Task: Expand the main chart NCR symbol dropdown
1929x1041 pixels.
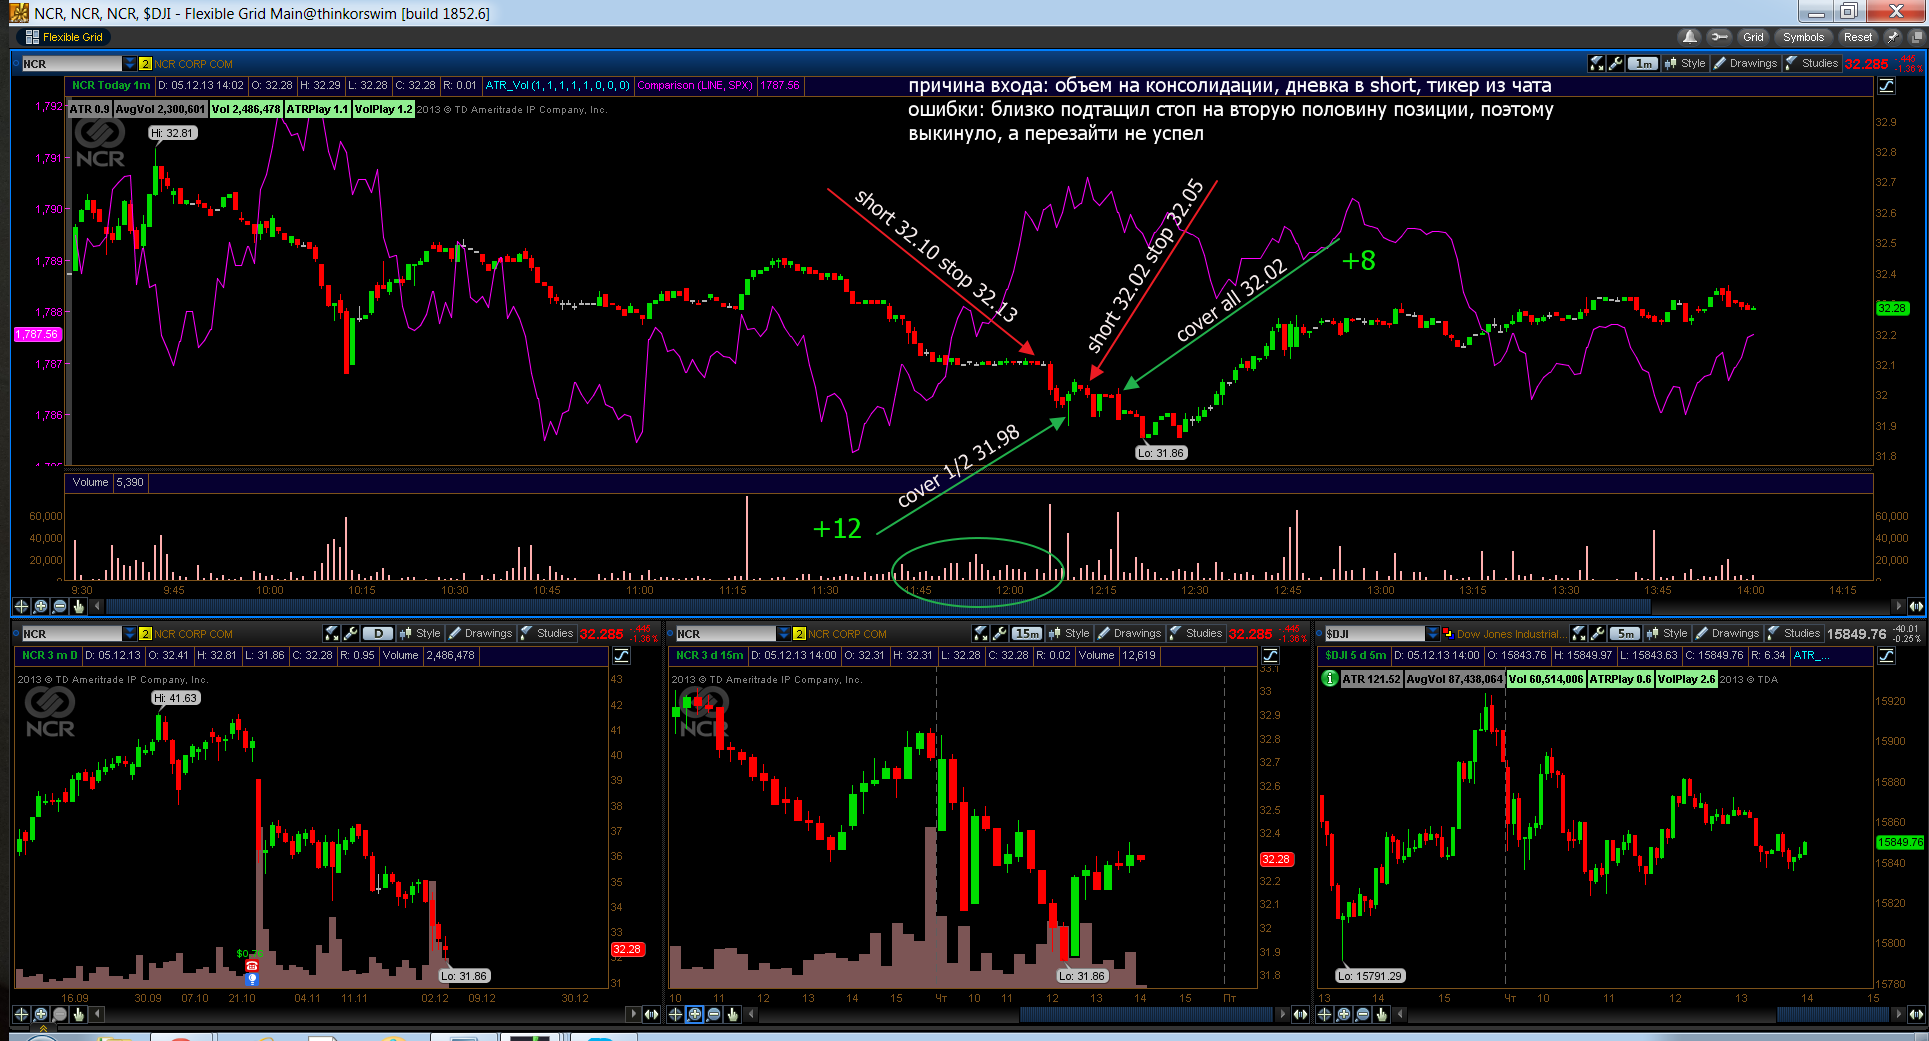Action: coord(129,63)
